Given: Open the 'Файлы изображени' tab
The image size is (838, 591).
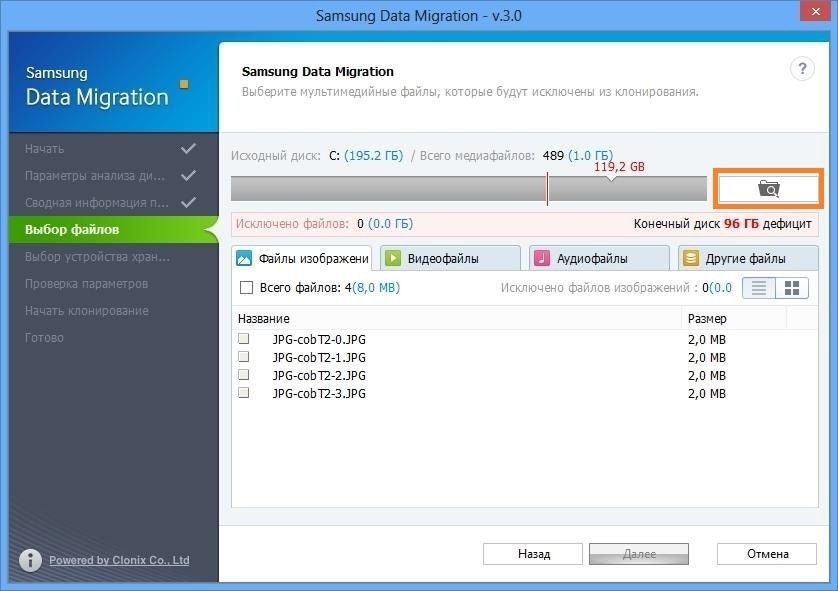Looking at the screenshot, I should (x=302, y=259).
